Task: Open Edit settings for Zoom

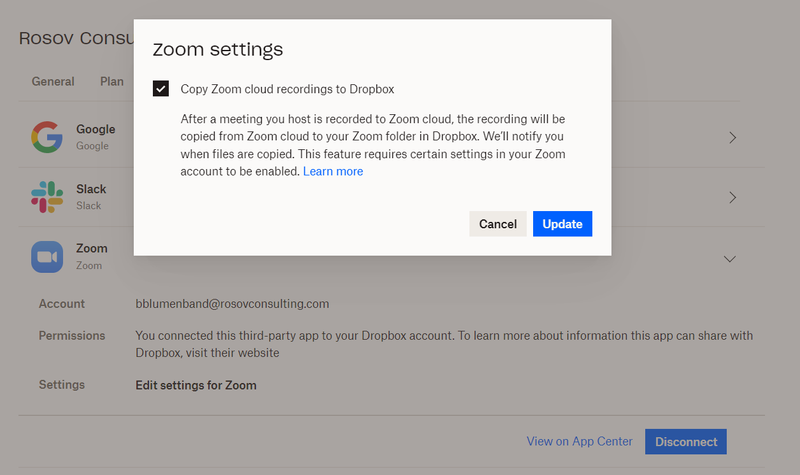Action: [x=196, y=385]
